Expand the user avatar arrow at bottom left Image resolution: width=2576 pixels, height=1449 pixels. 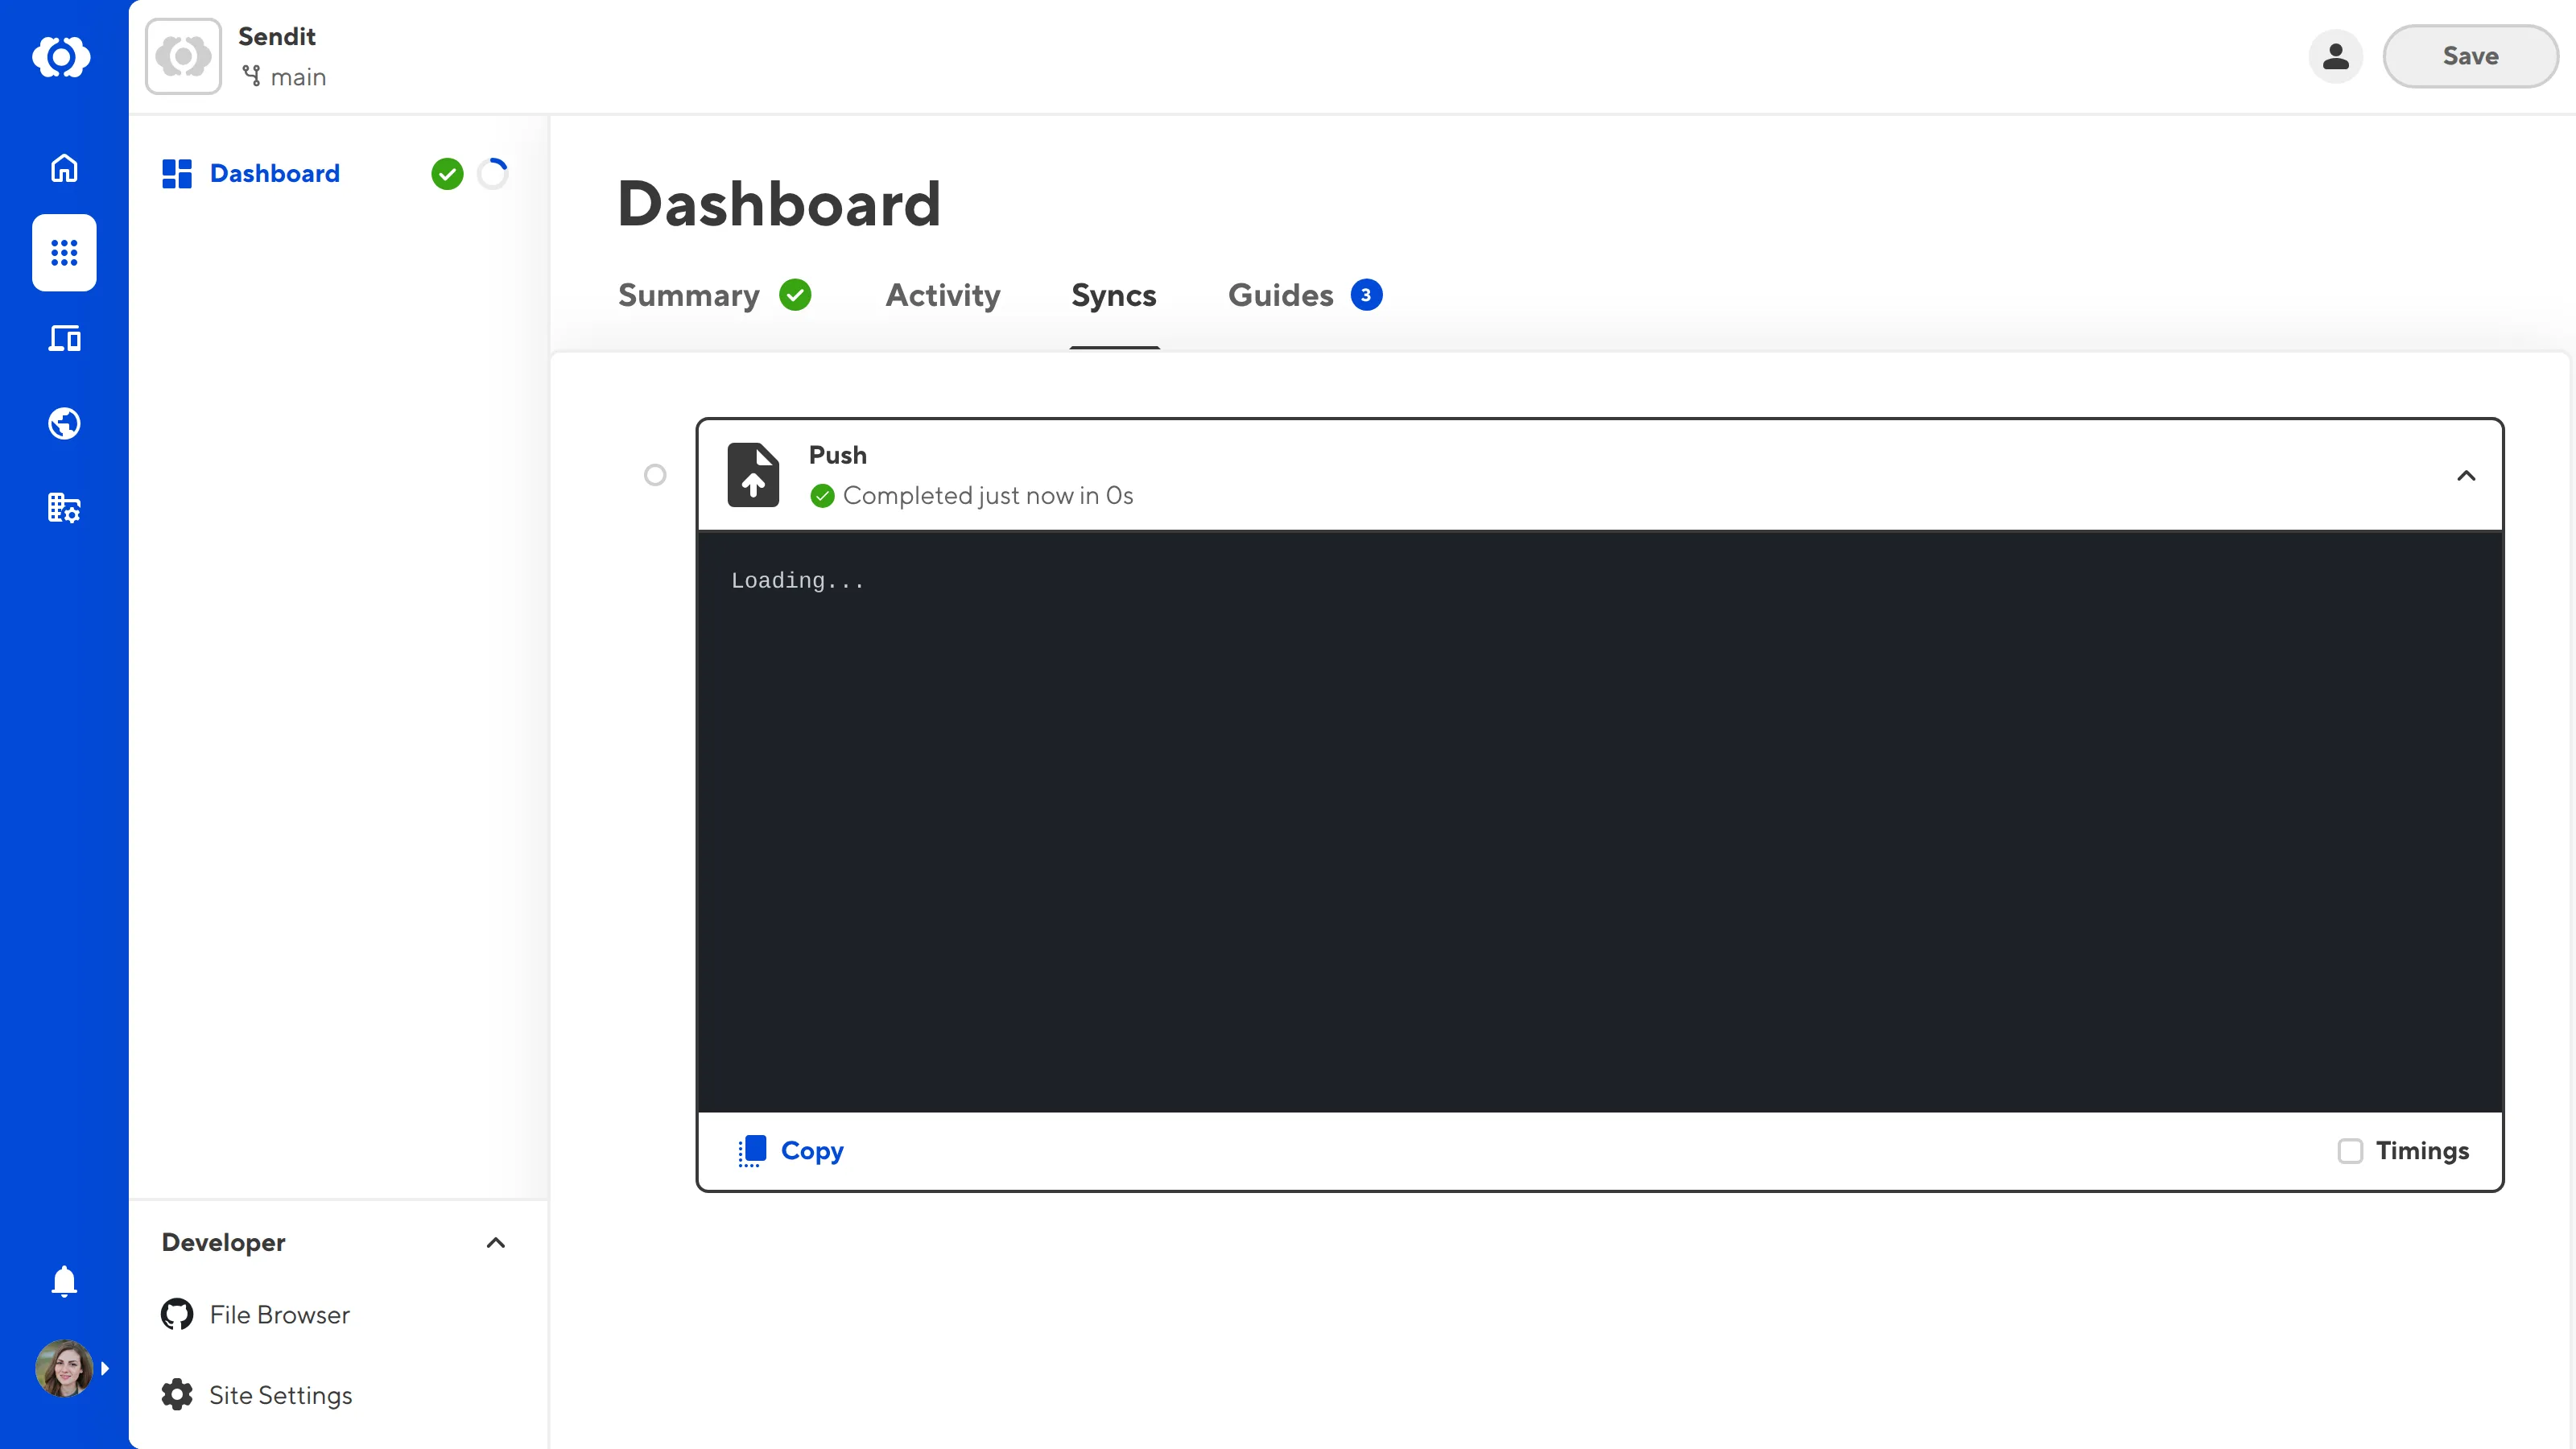click(105, 1368)
